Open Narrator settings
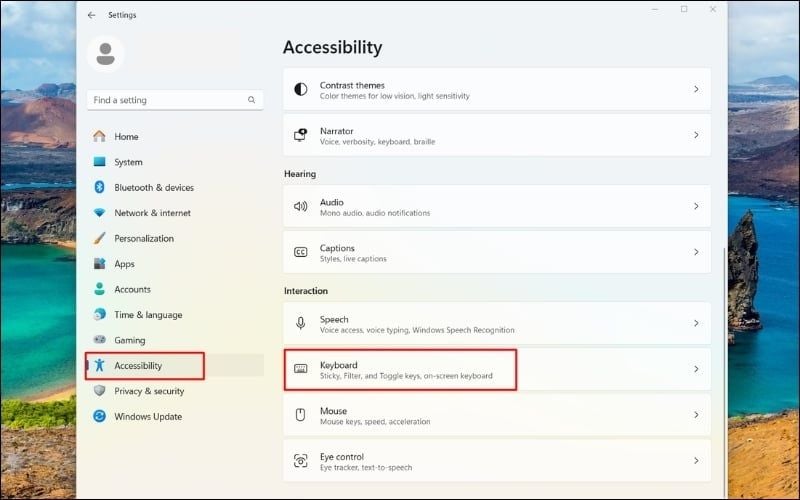 (x=337, y=131)
